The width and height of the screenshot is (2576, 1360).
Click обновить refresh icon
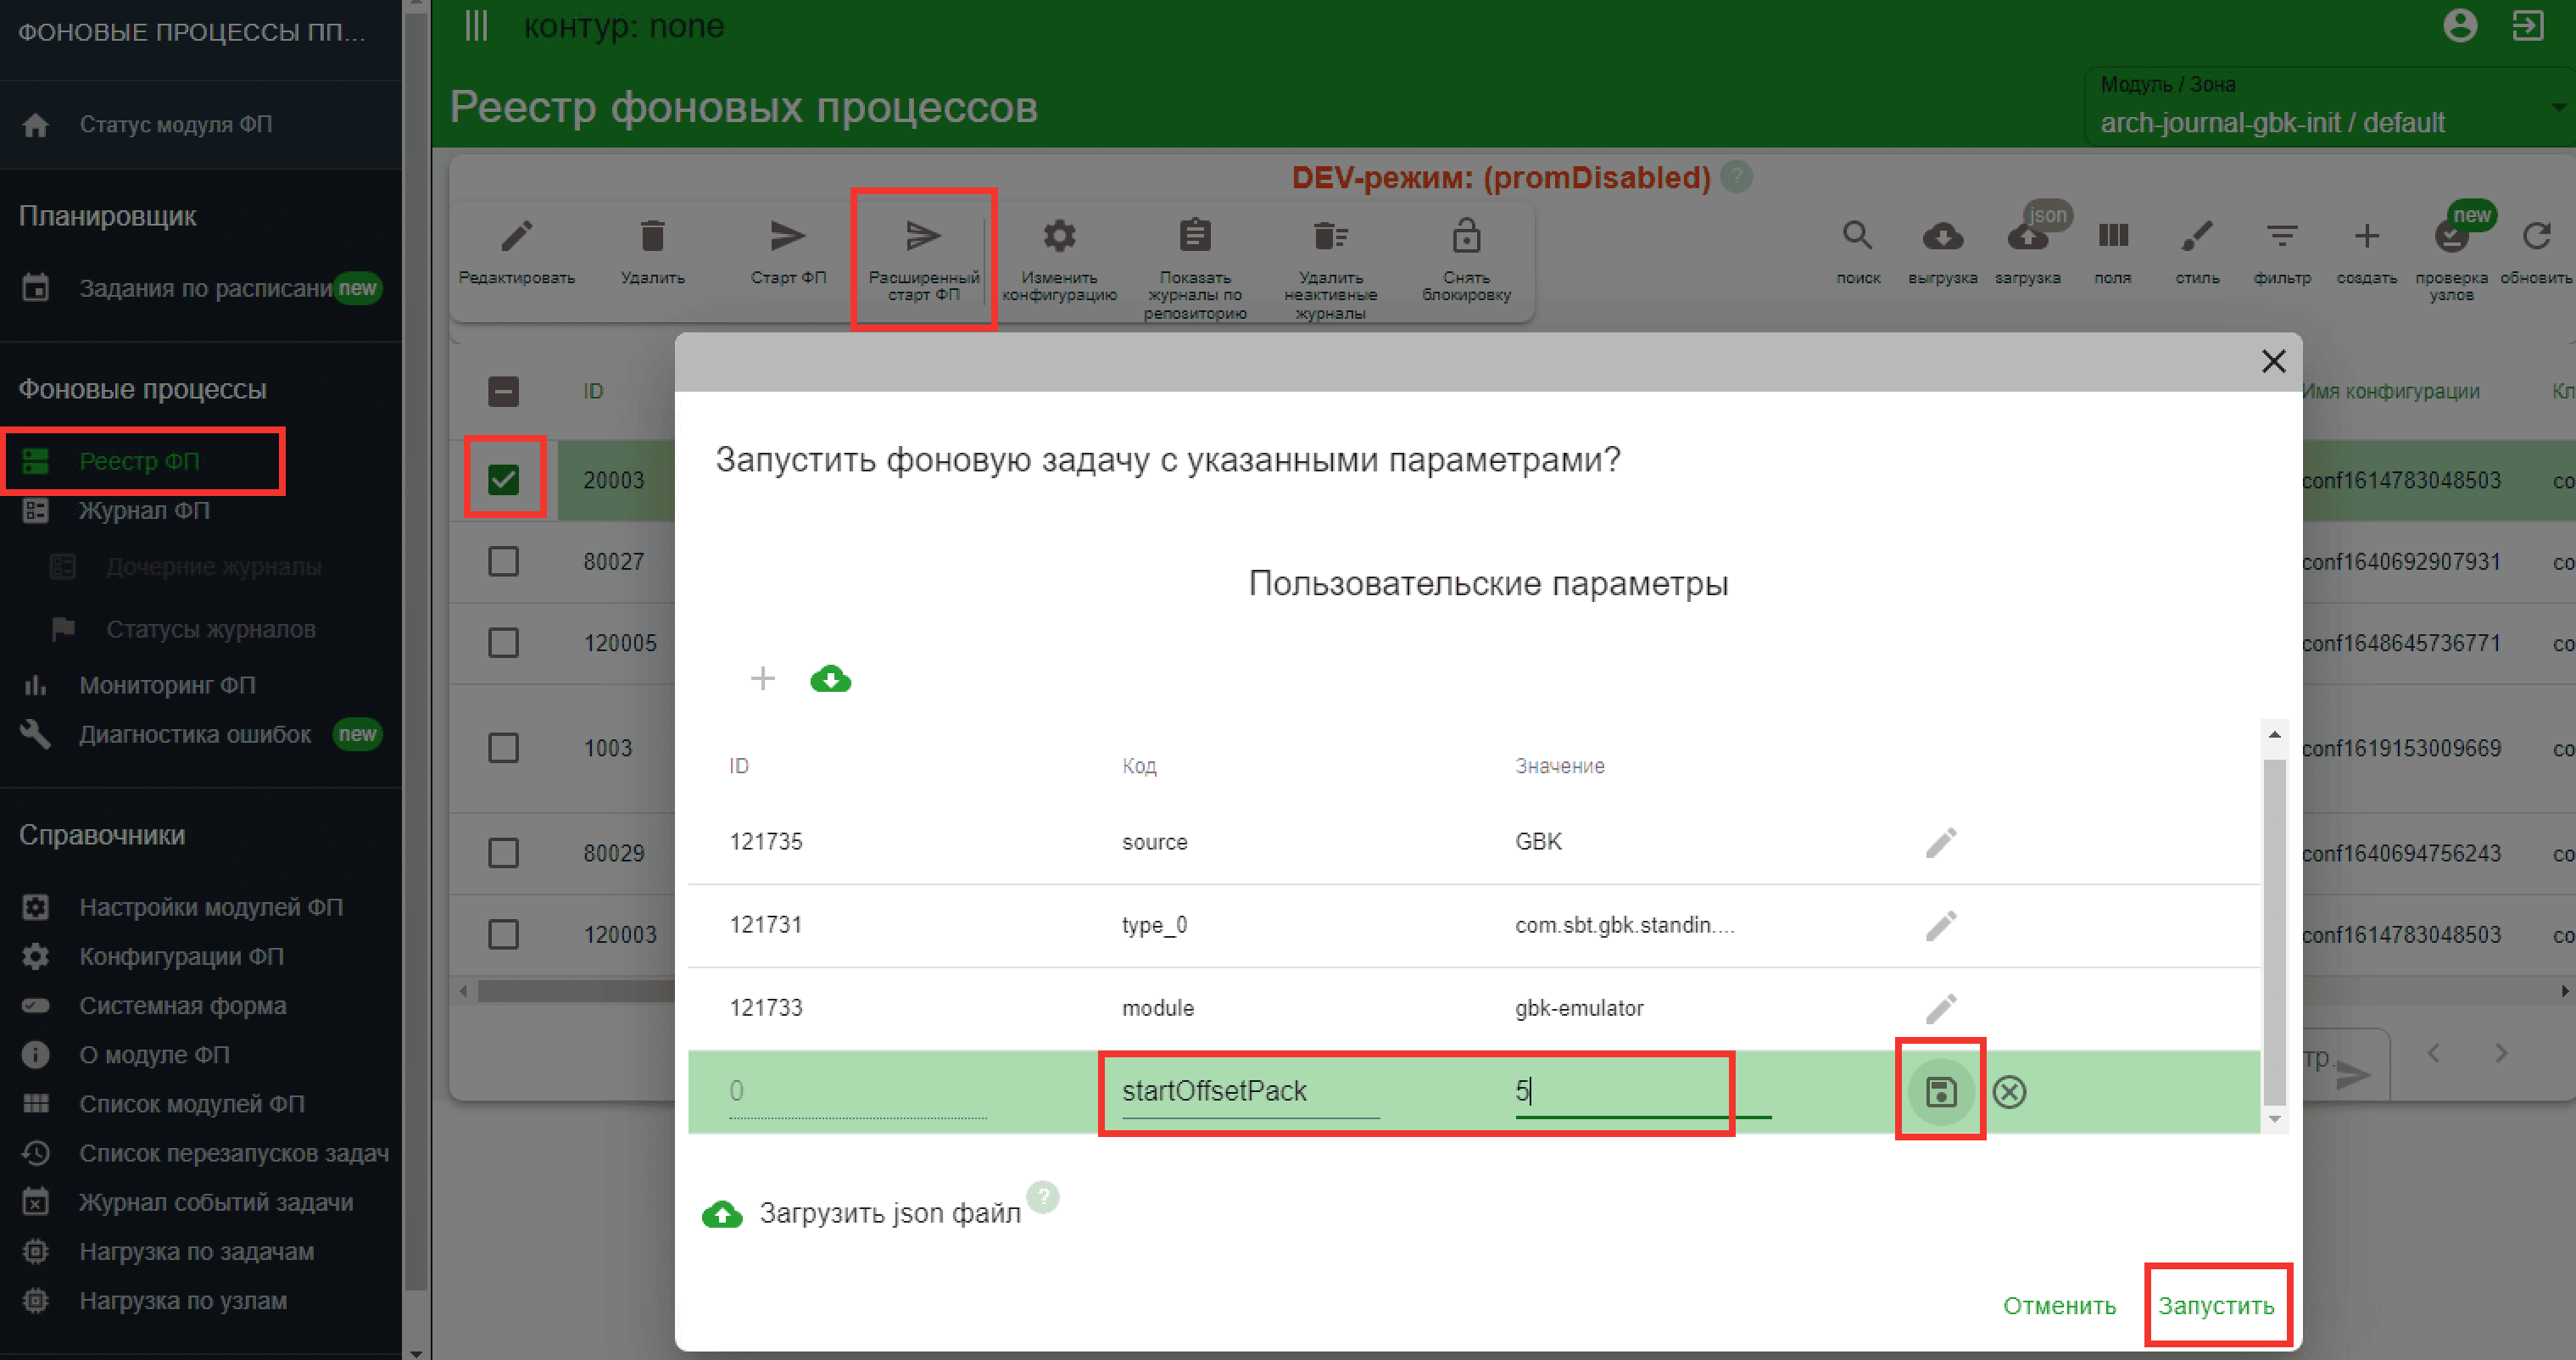(x=2536, y=237)
